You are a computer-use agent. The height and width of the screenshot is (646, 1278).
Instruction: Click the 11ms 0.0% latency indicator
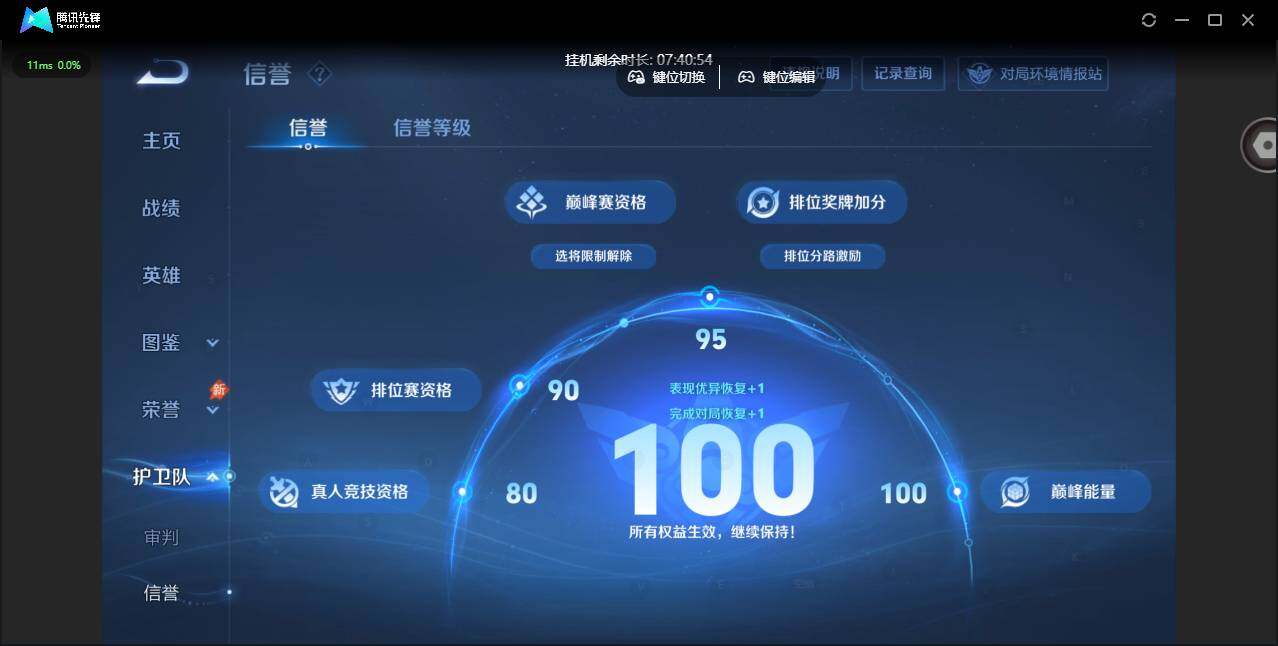pyautogui.click(x=52, y=65)
